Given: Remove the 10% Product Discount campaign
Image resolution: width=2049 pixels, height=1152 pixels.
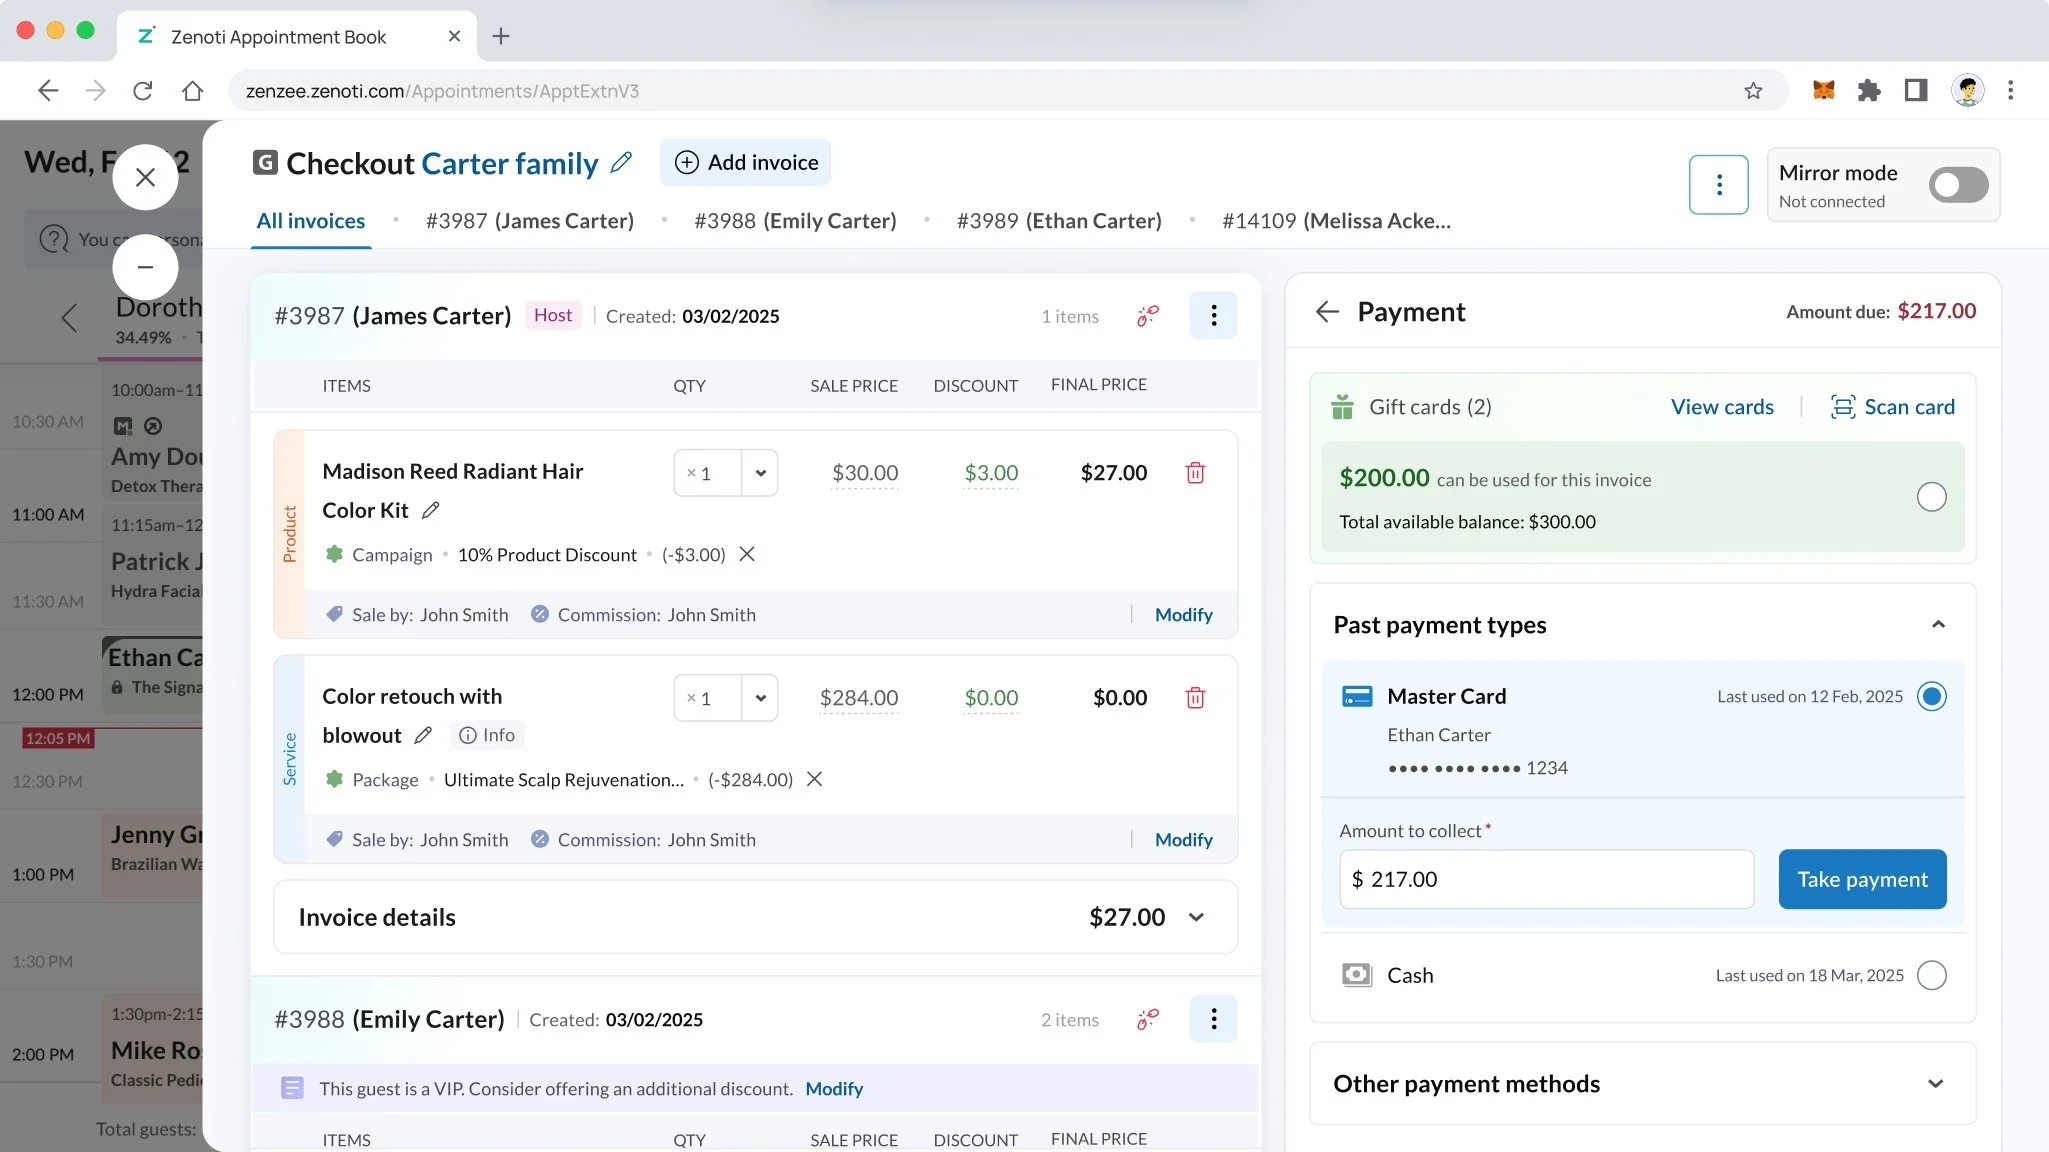Looking at the screenshot, I should 747,554.
